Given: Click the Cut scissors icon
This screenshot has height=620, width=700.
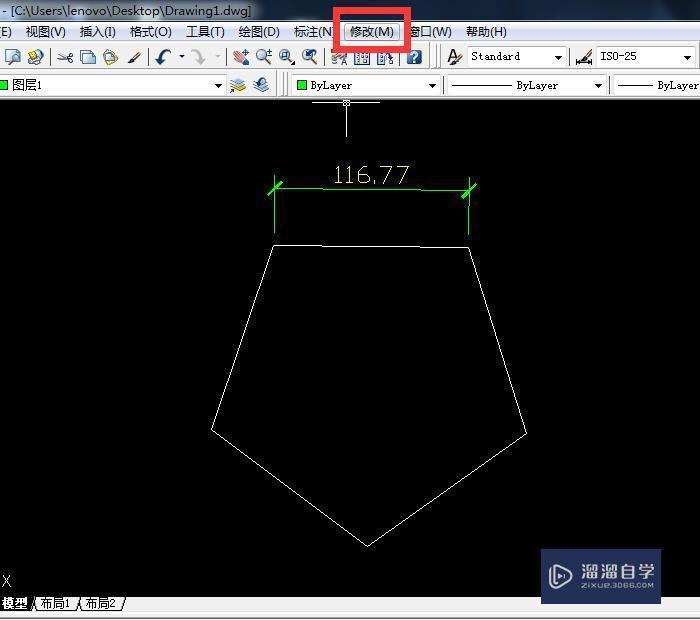Looking at the screenshot, I should 65,58.
